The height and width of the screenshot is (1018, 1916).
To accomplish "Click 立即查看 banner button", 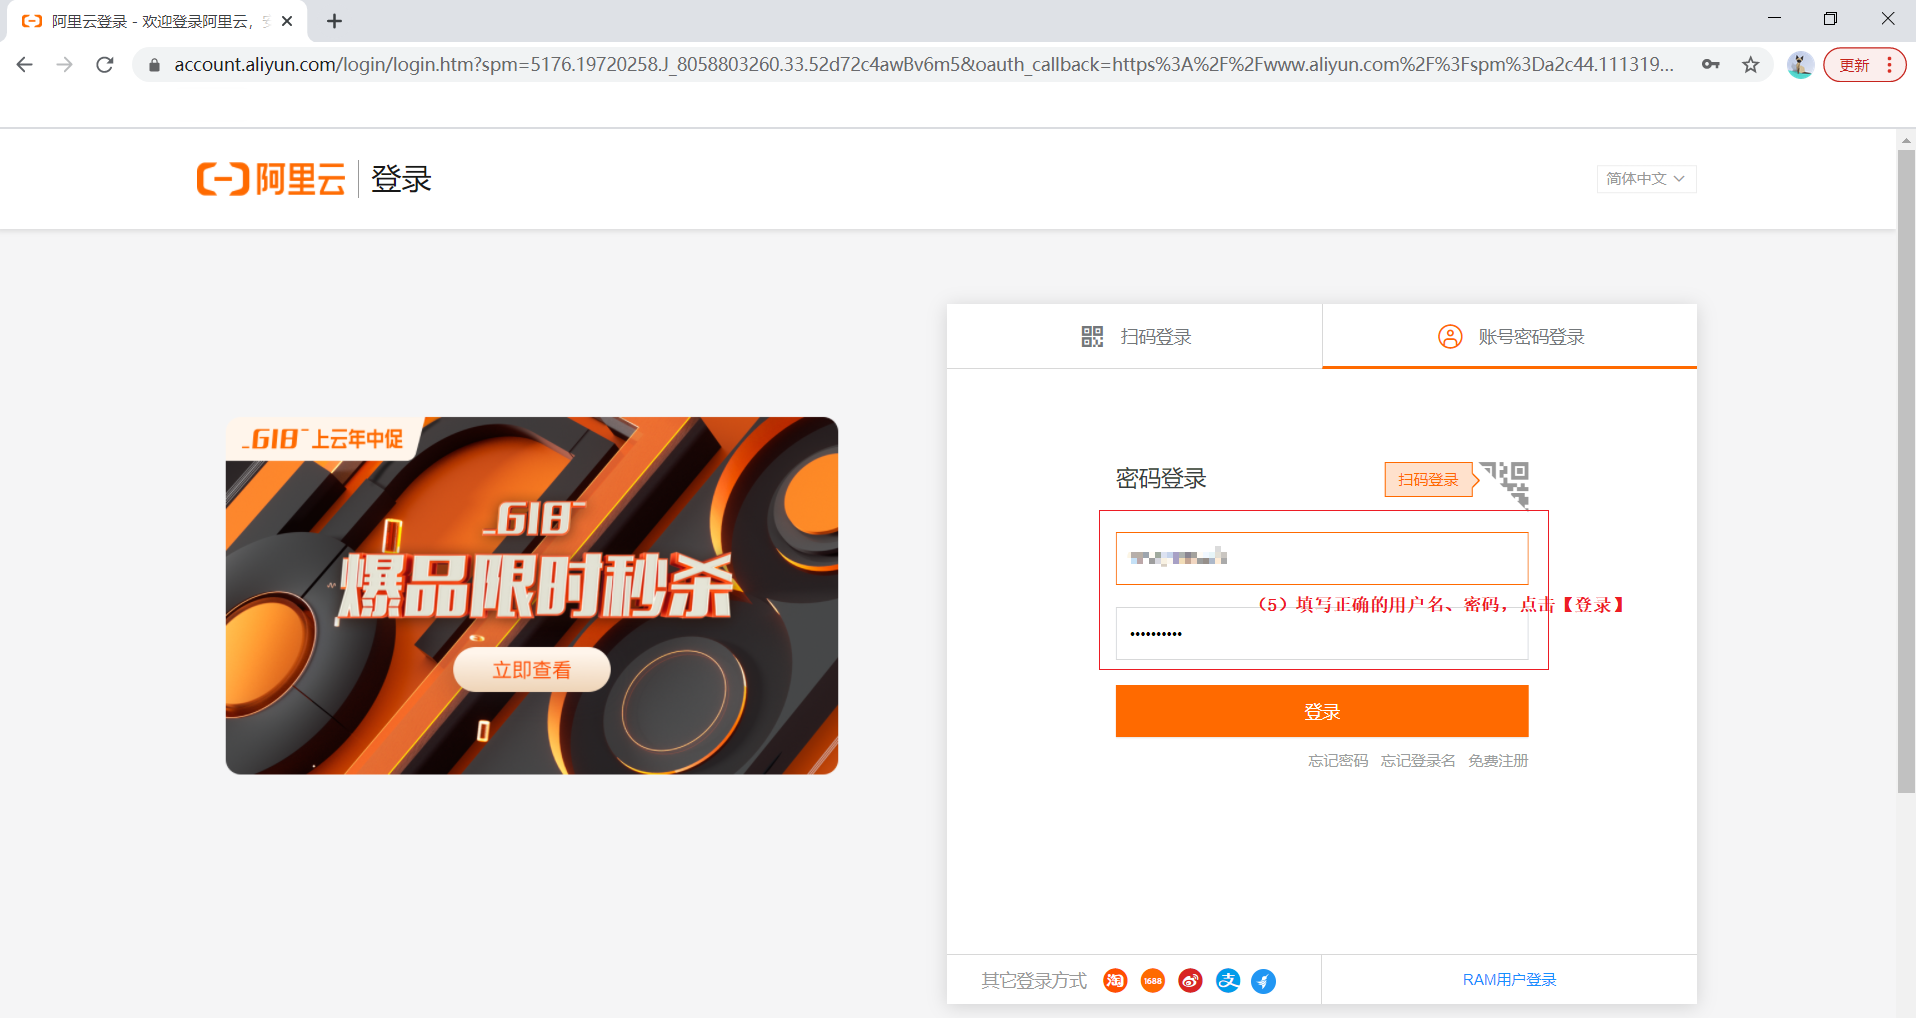I will click(532, 670).
